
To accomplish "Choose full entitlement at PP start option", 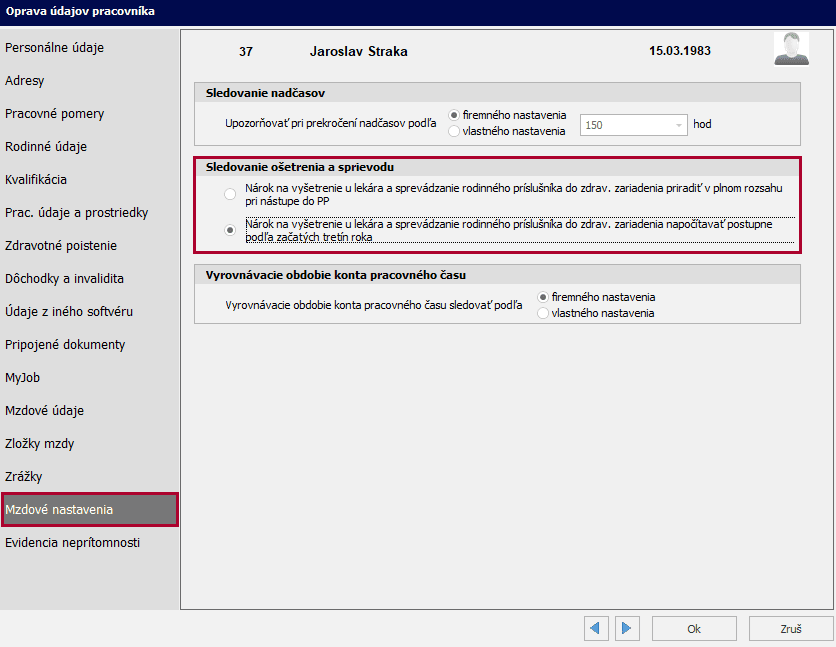I will pyautogui.click(x=231, y=194).
